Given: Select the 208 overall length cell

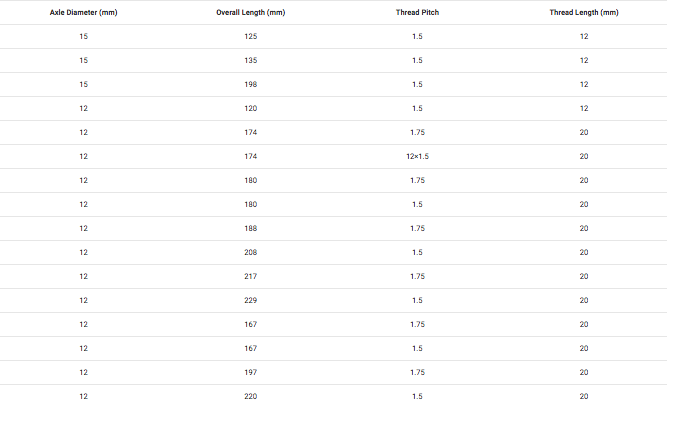Looking at the screenshot, I should click(250, 252).
